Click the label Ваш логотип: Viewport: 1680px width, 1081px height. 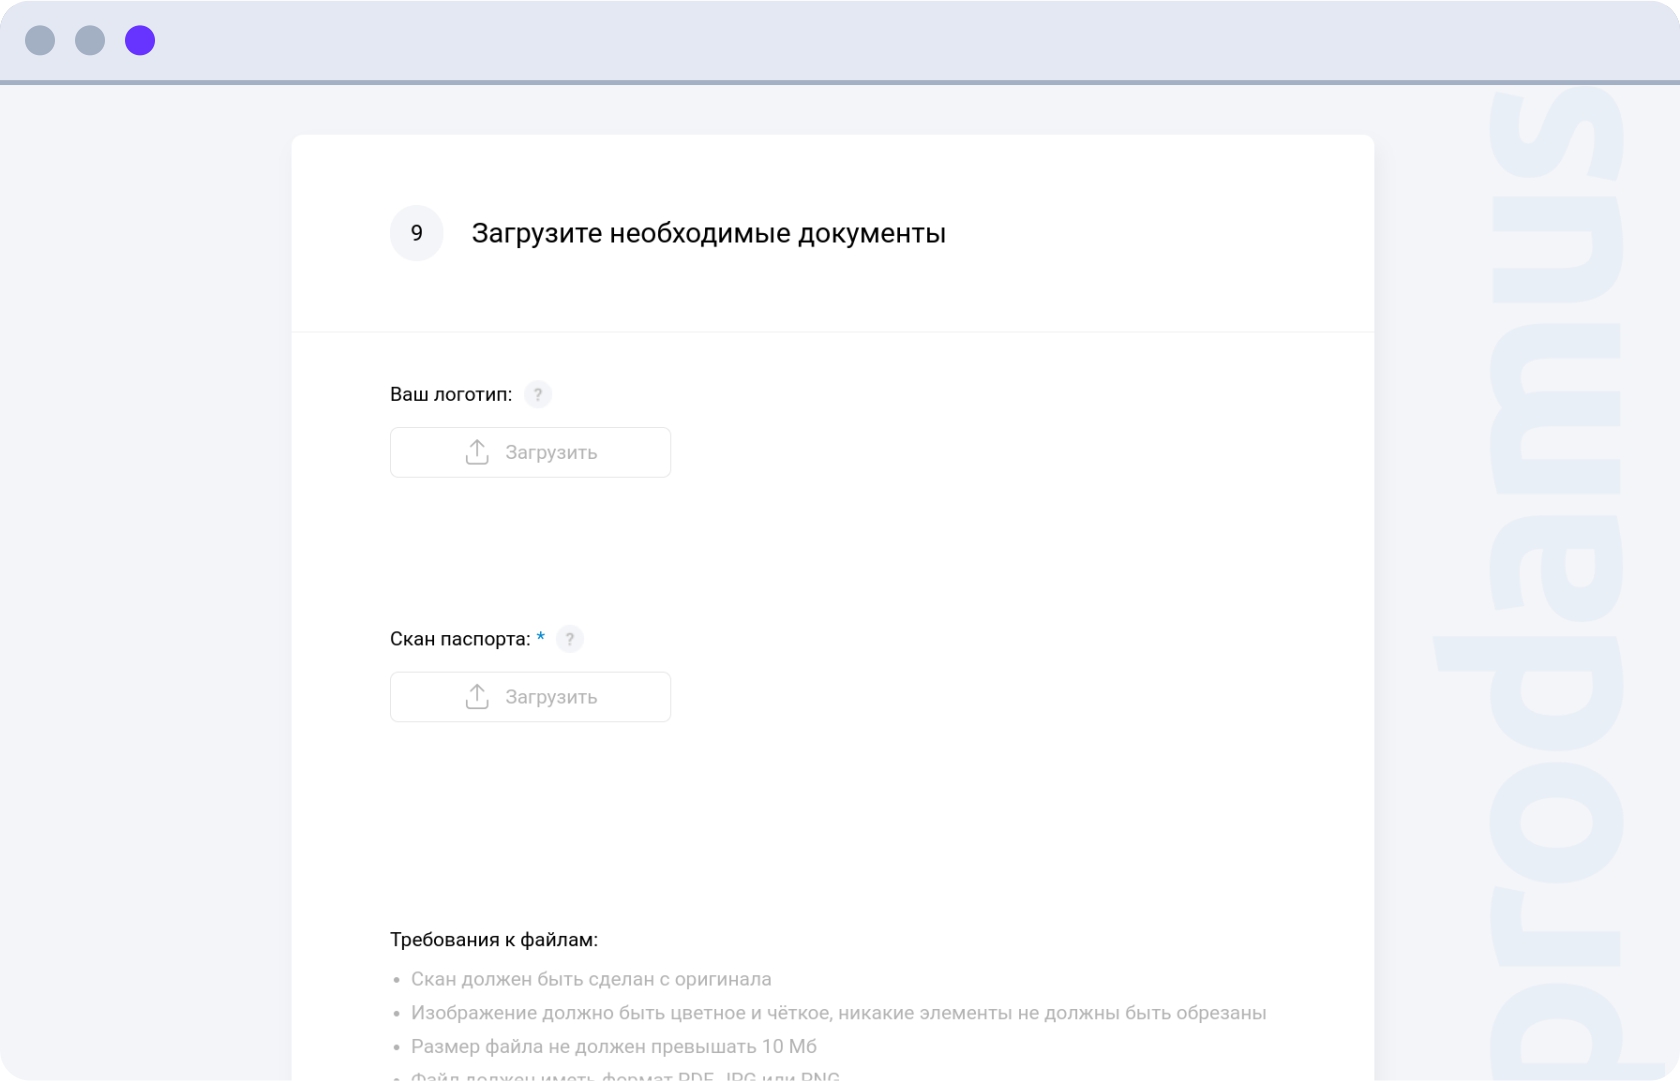451,394
